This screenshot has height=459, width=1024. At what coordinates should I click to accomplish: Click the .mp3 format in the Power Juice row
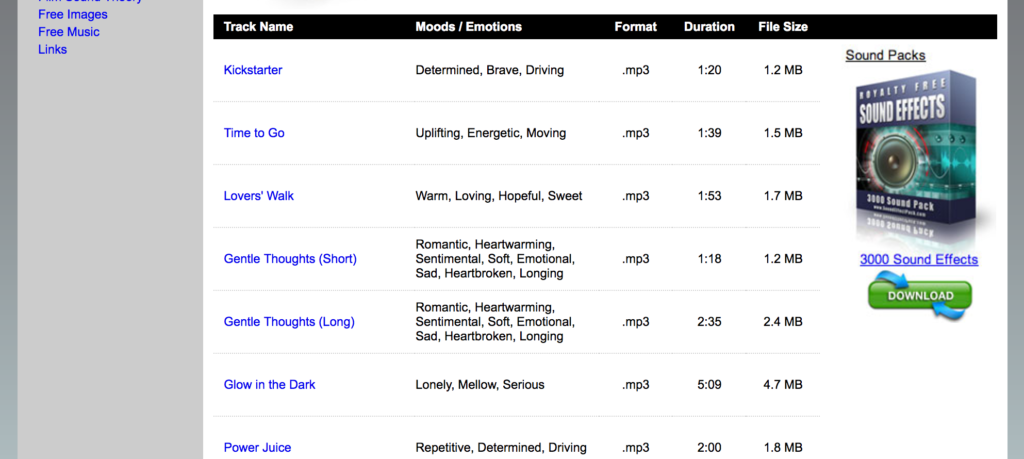635,447
